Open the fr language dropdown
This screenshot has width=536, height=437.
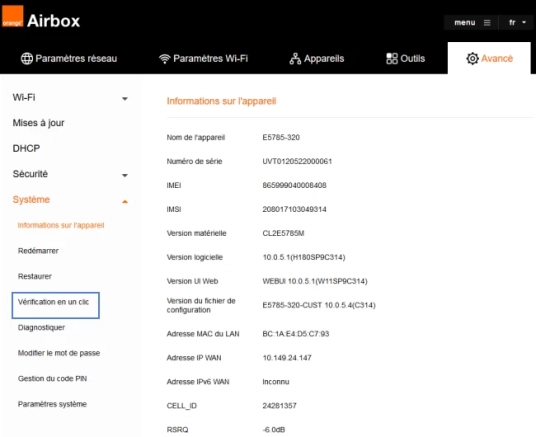517,23
